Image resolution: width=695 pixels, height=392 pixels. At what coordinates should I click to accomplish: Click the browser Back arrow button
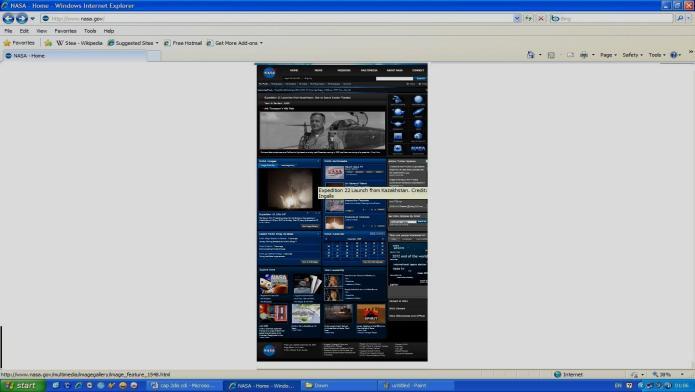coord(8,18)
